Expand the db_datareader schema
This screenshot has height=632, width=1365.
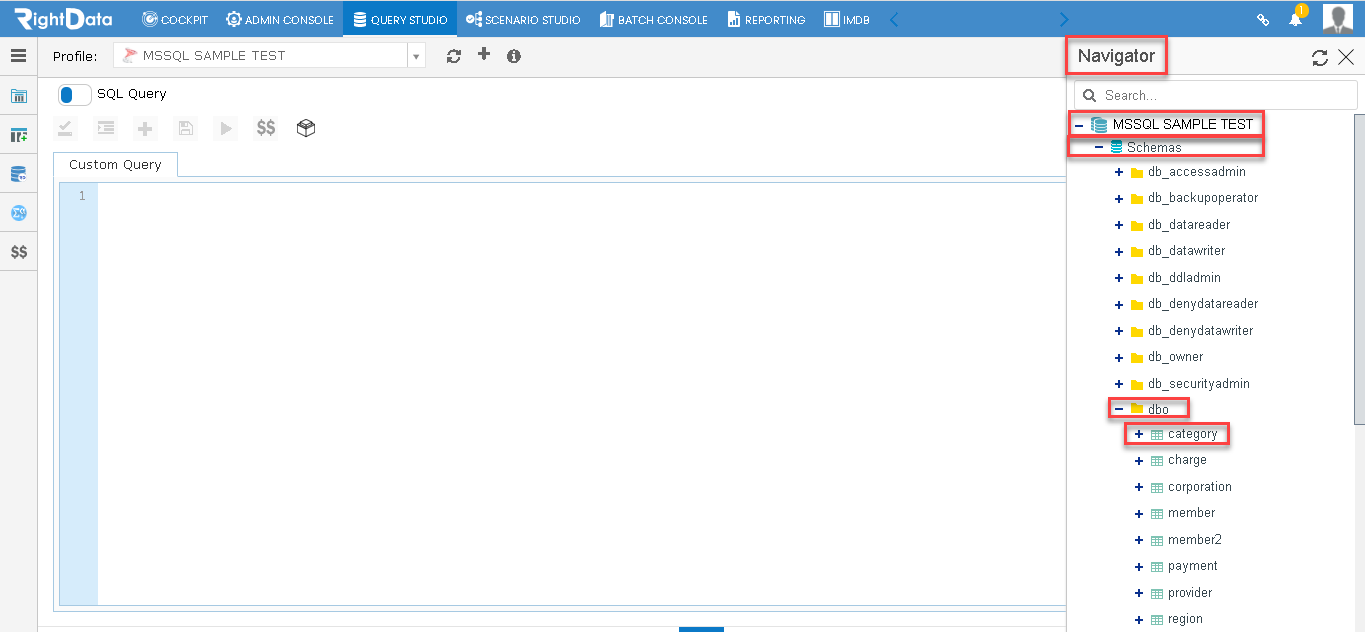pos(1119,225)
